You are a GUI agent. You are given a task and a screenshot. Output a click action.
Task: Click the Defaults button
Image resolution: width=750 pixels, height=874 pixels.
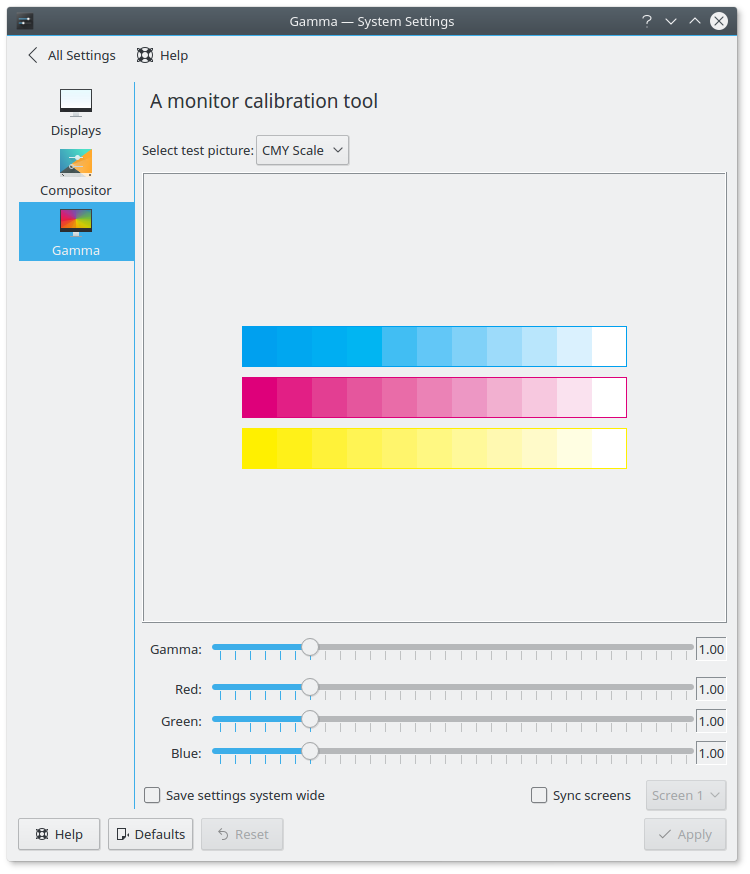click(x=151, y=834)
